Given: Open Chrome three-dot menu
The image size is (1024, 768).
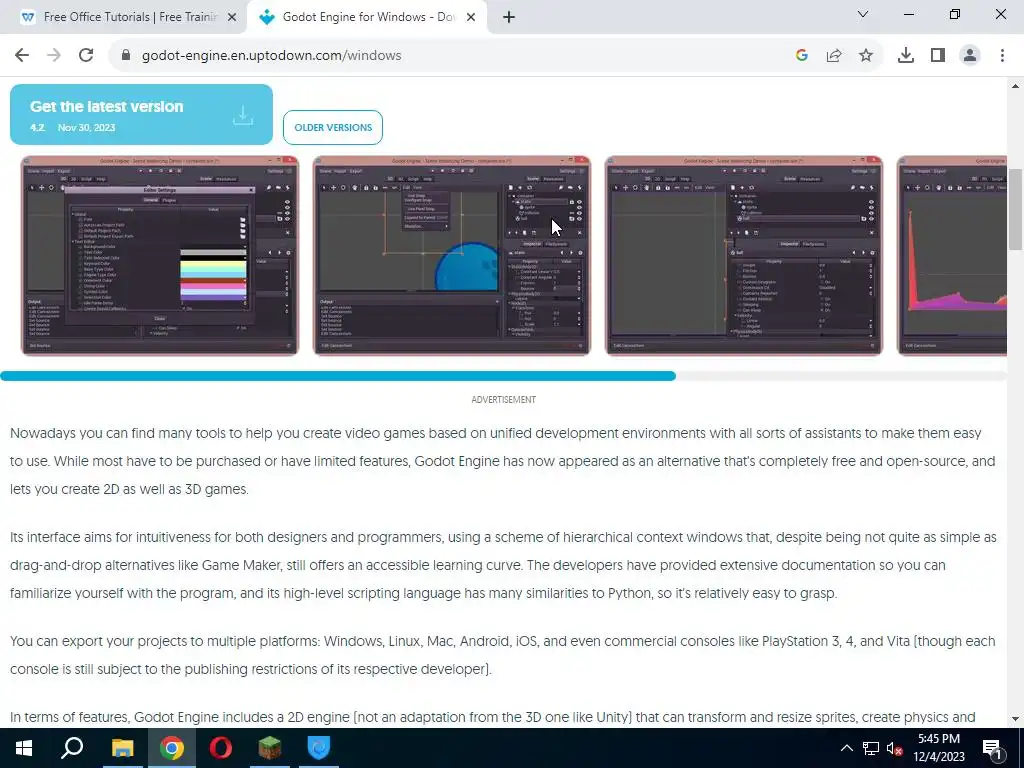Looking at the screenshot, I should click(x=1002, y=56).
